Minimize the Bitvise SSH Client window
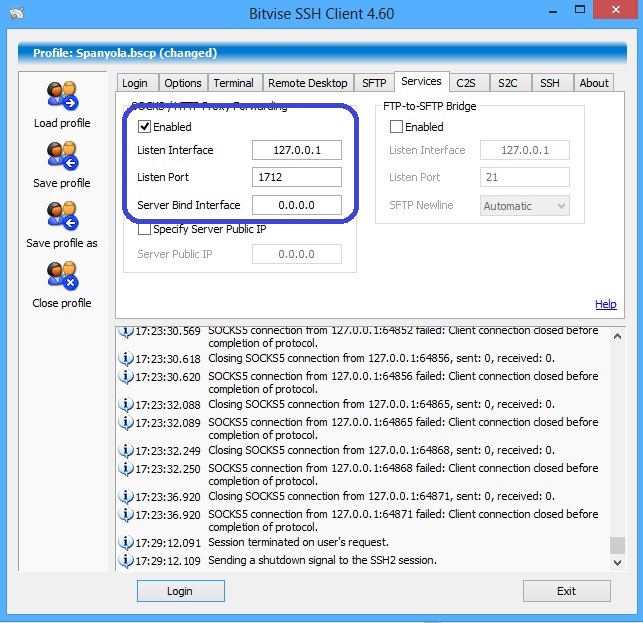 553,11
